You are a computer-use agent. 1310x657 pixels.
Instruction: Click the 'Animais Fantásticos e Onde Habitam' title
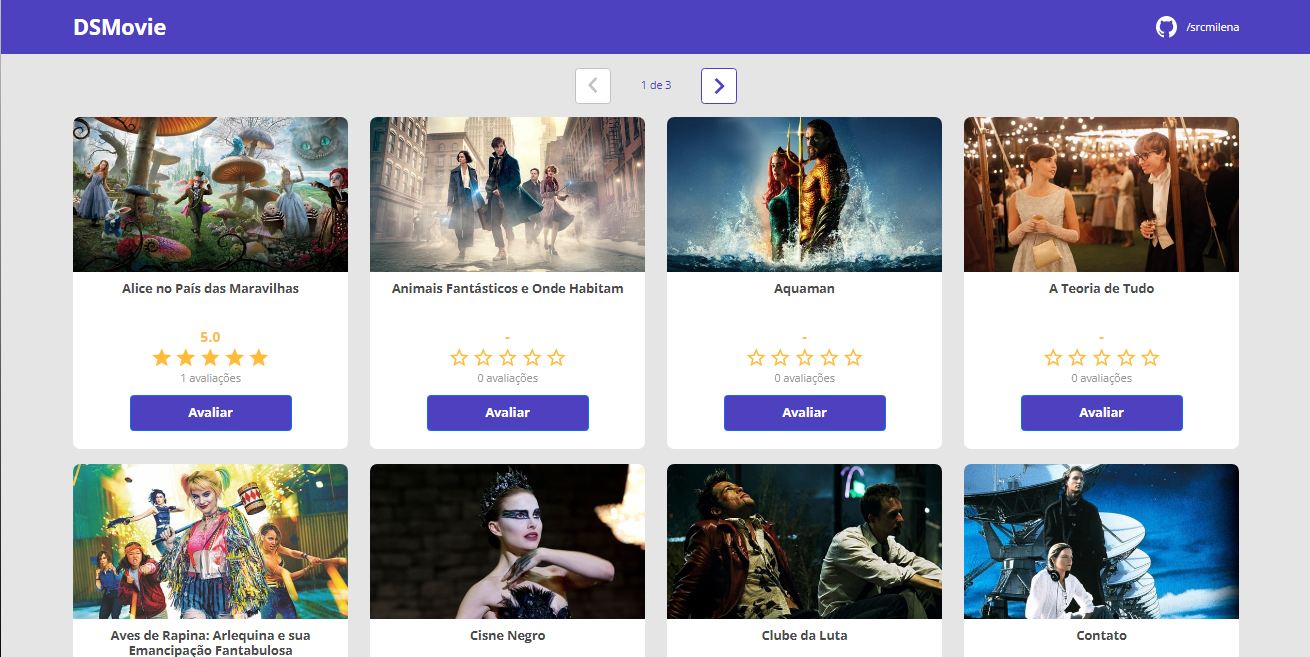tap(507, 289)
